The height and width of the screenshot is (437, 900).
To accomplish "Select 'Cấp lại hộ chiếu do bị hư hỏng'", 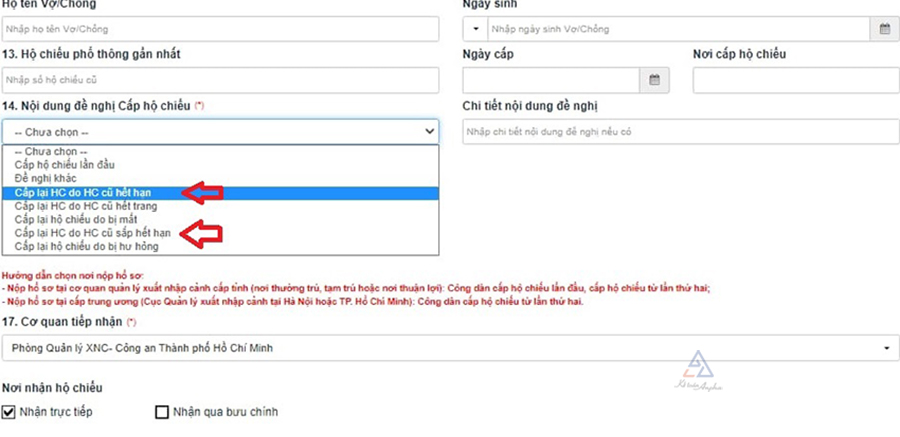I will point(89,245).
